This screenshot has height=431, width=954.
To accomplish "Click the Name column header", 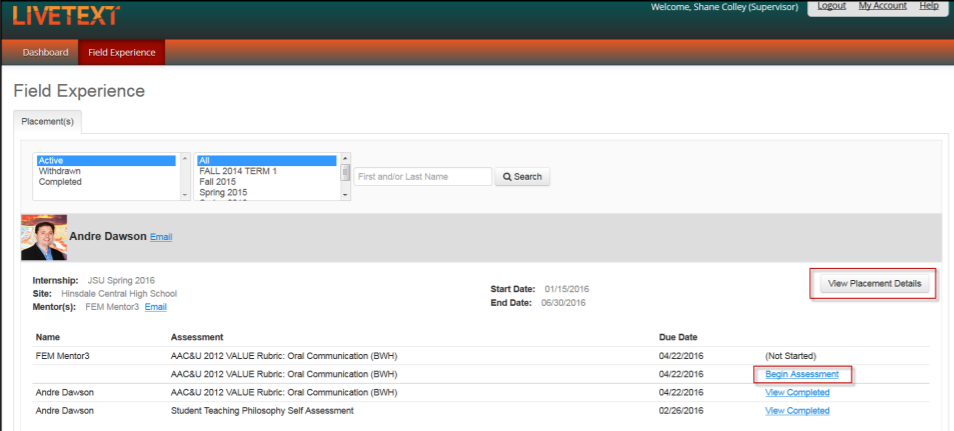I will pos(48,337).
